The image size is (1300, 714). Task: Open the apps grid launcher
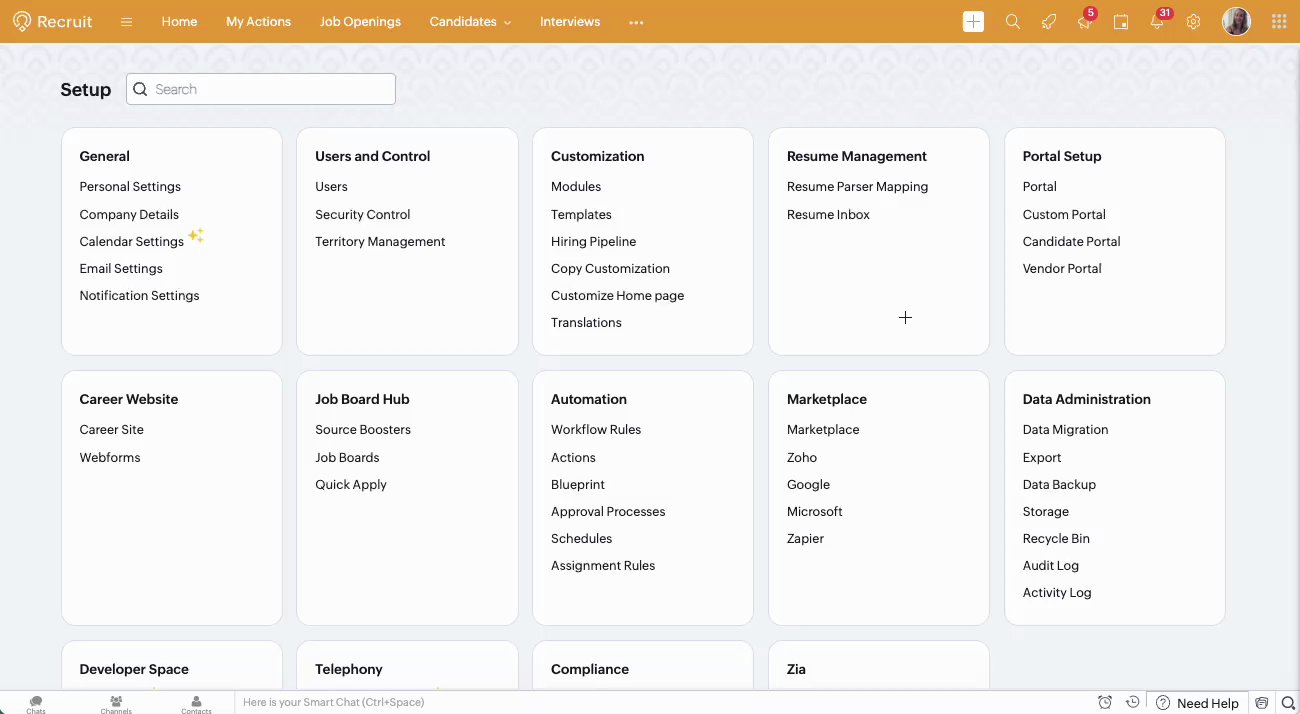click(1278, 22)
